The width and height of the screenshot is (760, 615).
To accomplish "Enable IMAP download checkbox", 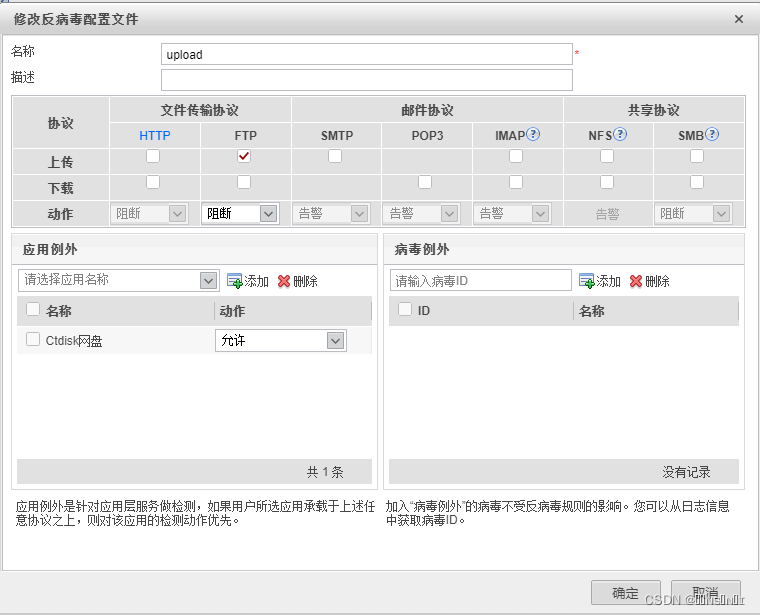I will point(516,182).
